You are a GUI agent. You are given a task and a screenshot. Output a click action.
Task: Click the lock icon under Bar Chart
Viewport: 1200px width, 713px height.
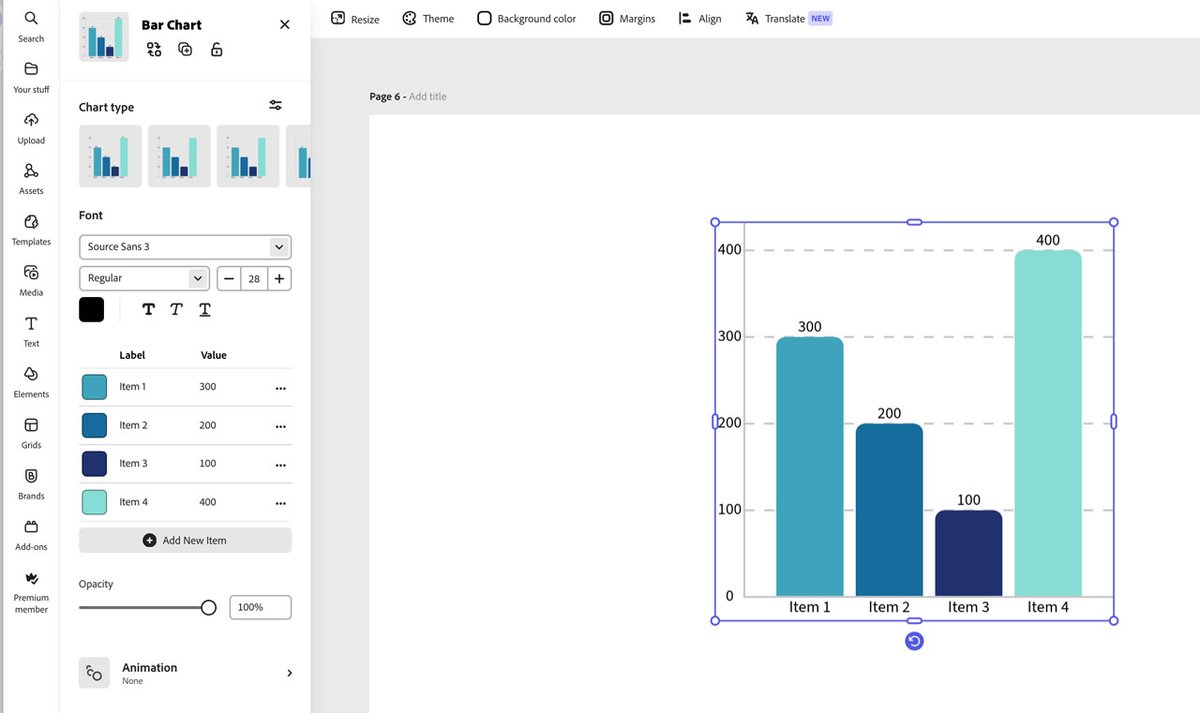point(217,49)
